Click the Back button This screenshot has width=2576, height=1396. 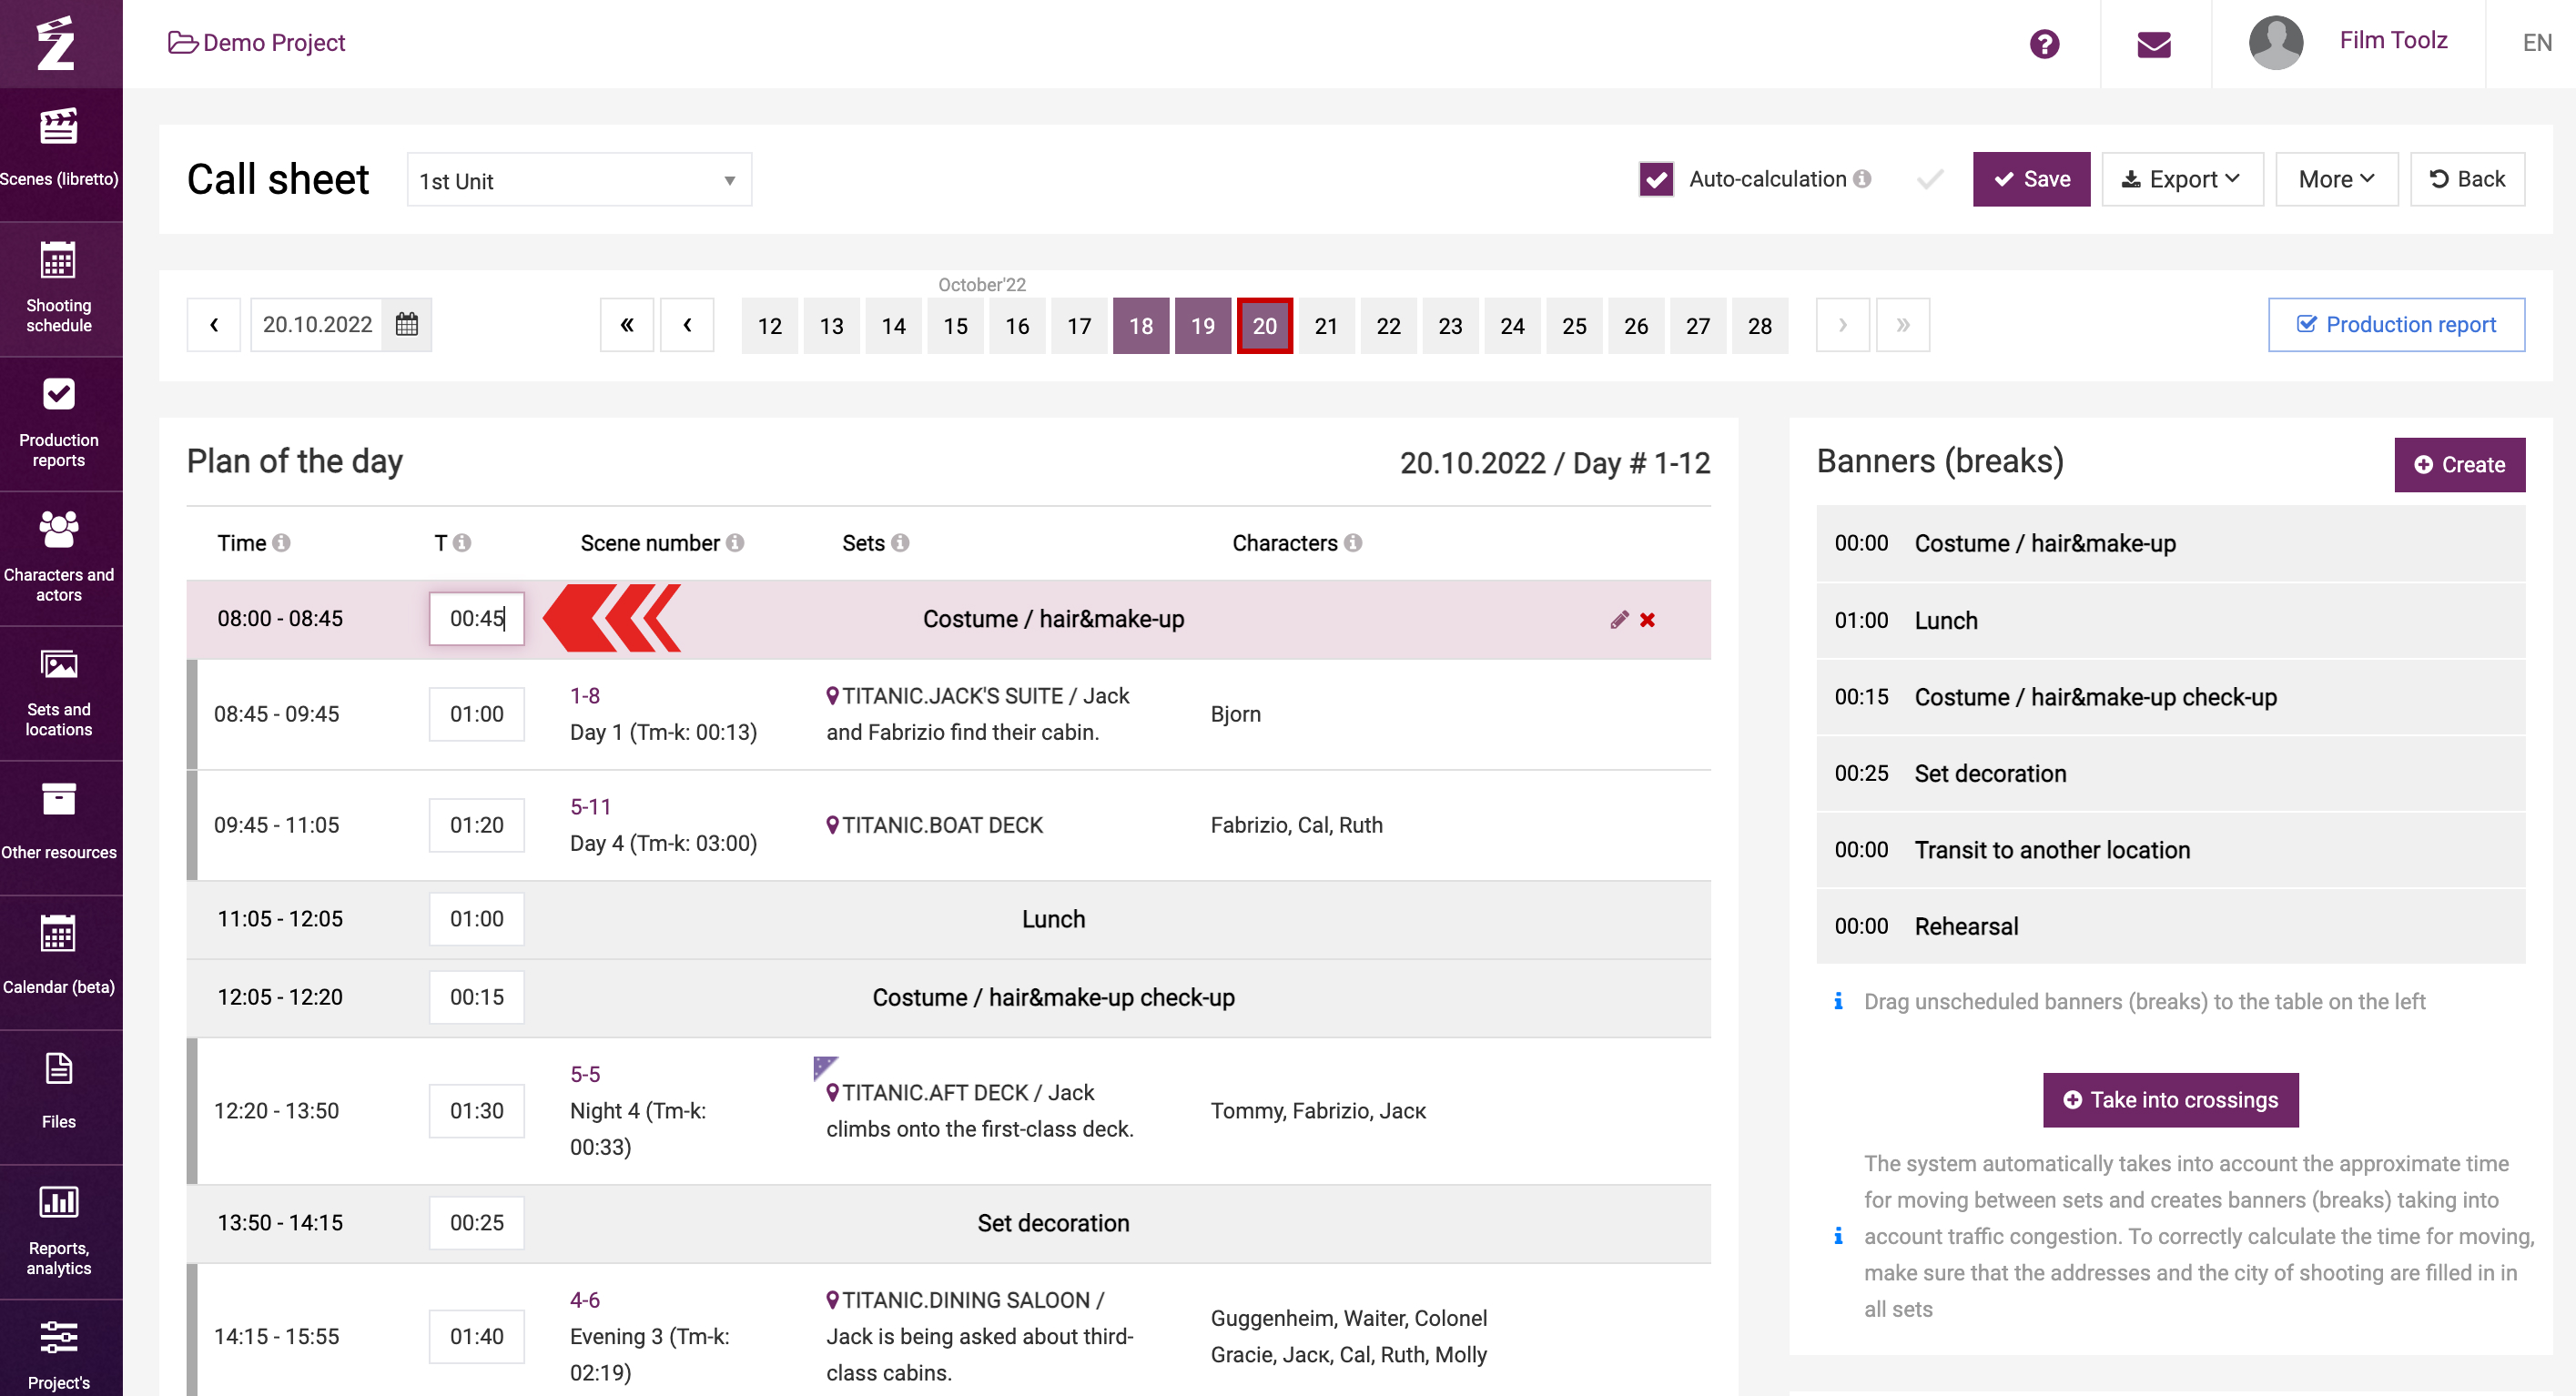2467,179
